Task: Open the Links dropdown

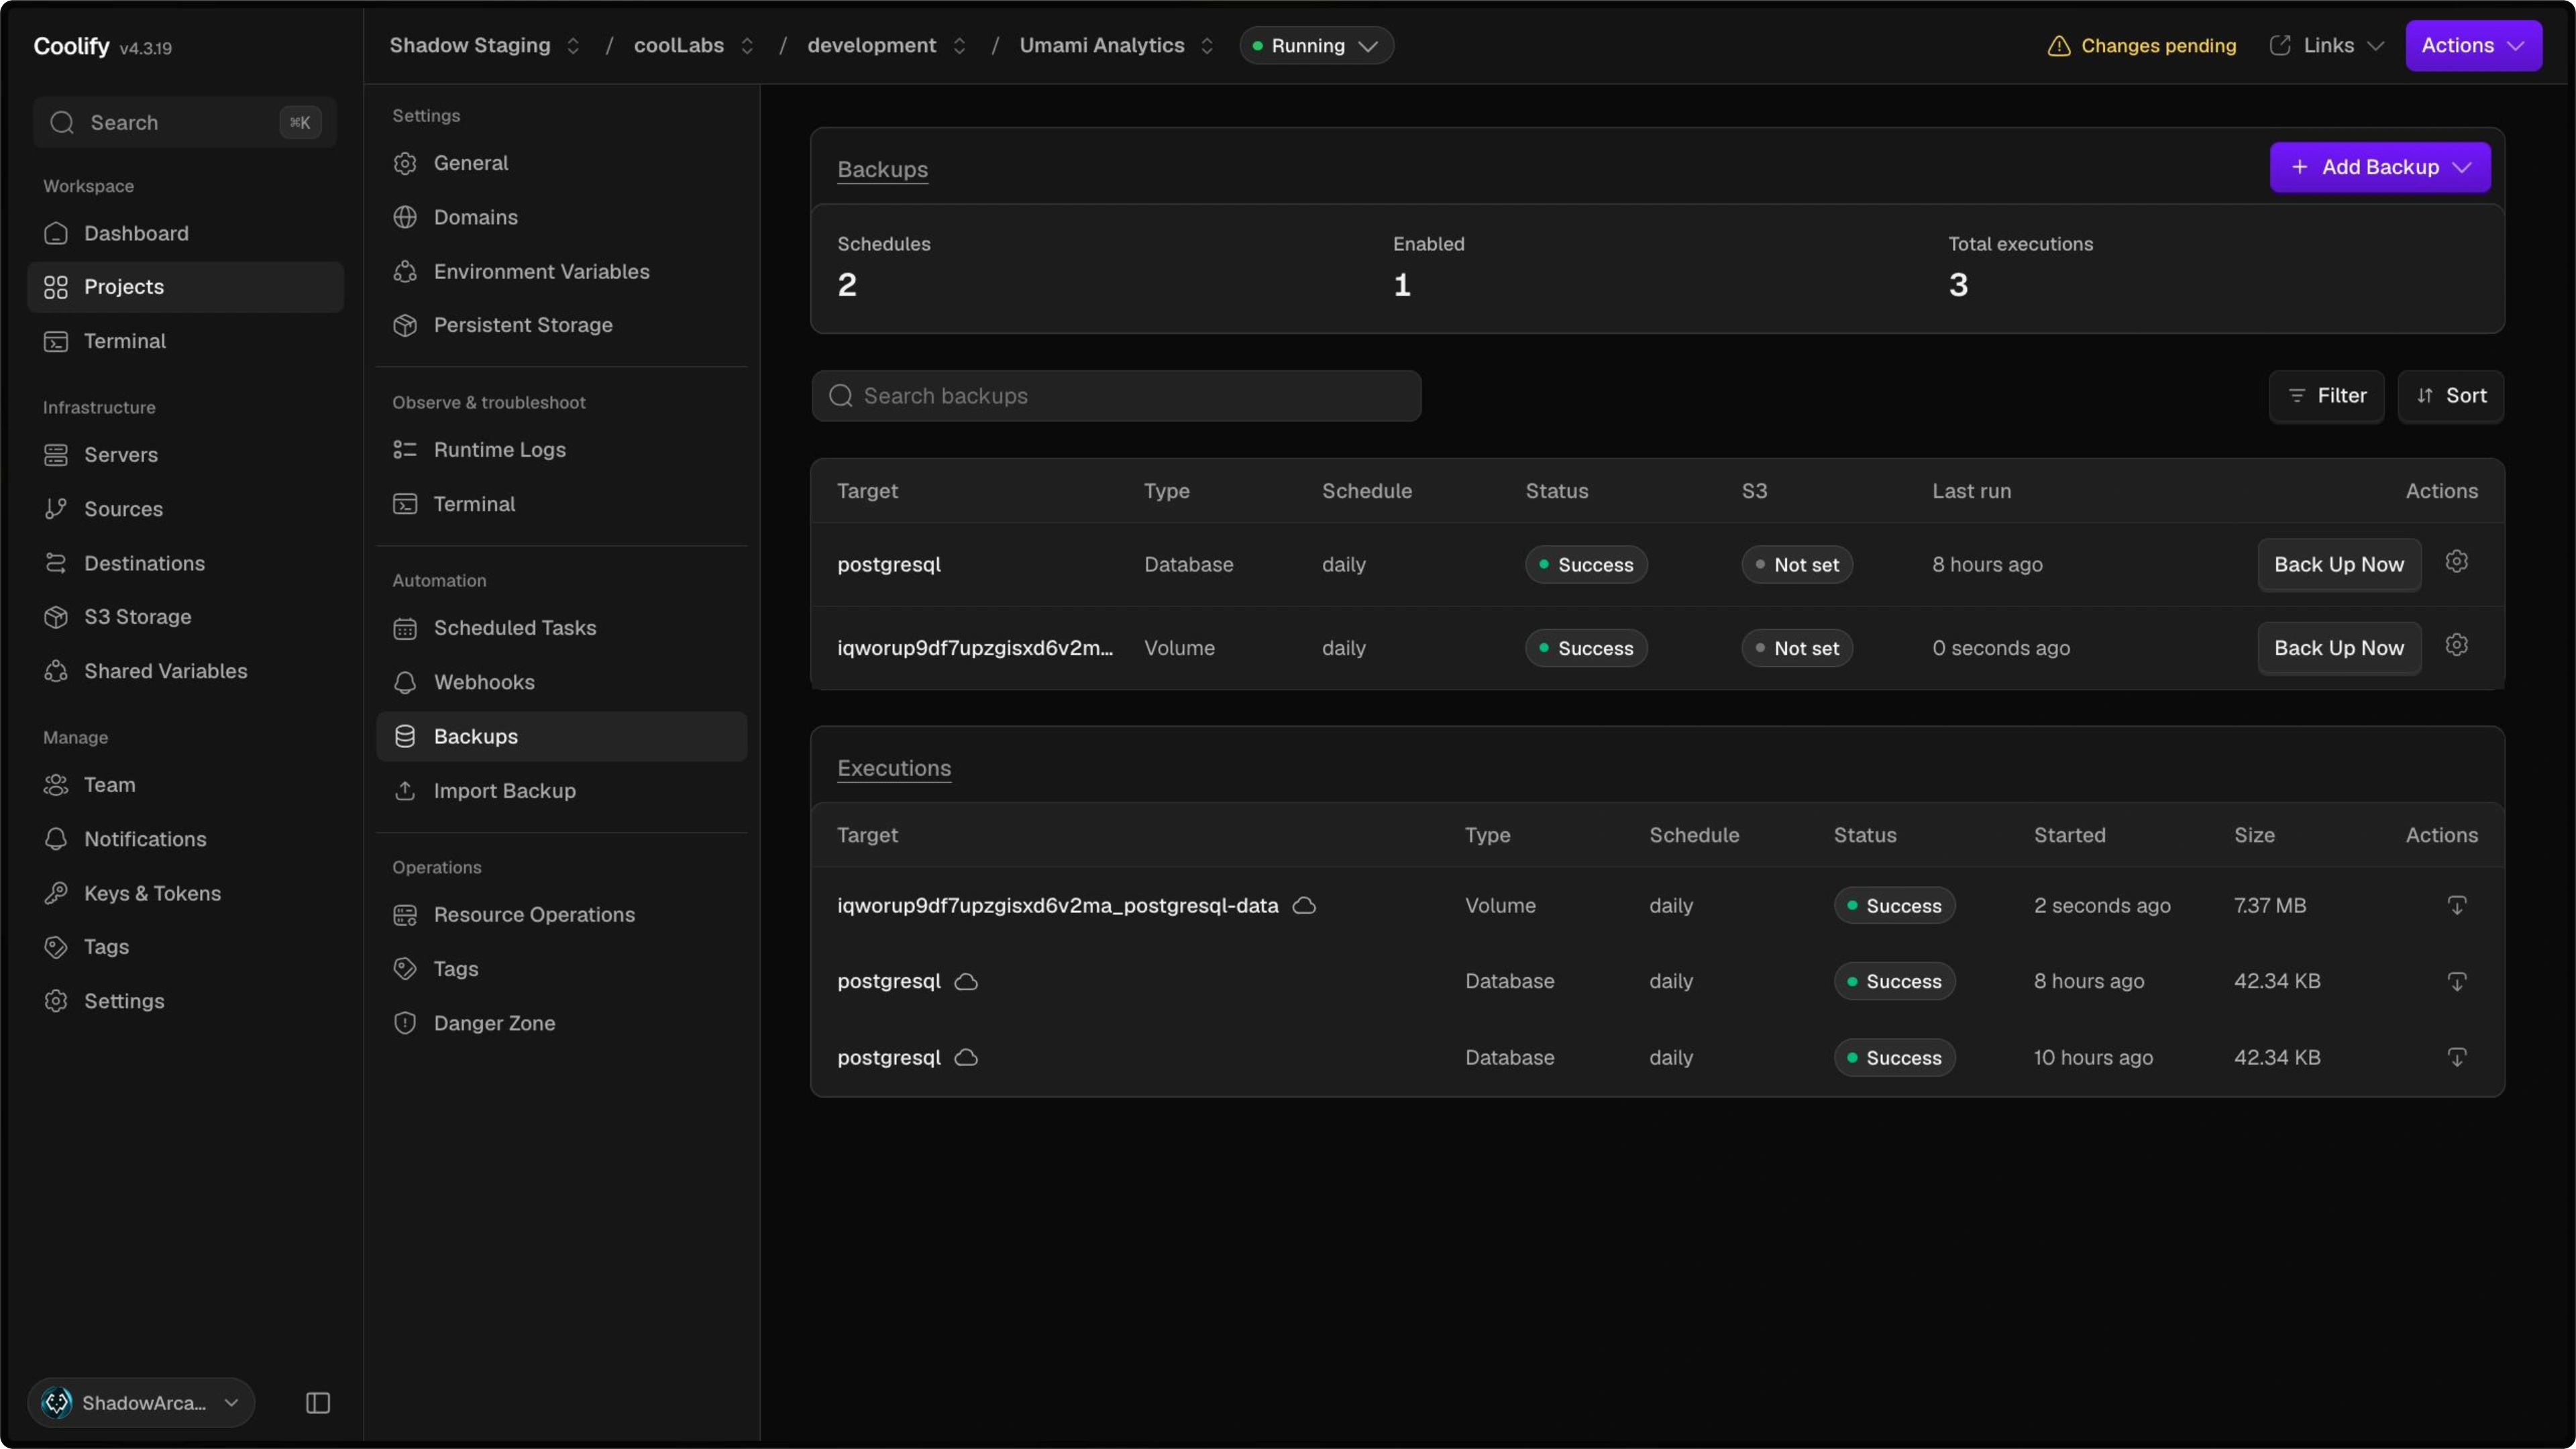Action: point(2327,46)
